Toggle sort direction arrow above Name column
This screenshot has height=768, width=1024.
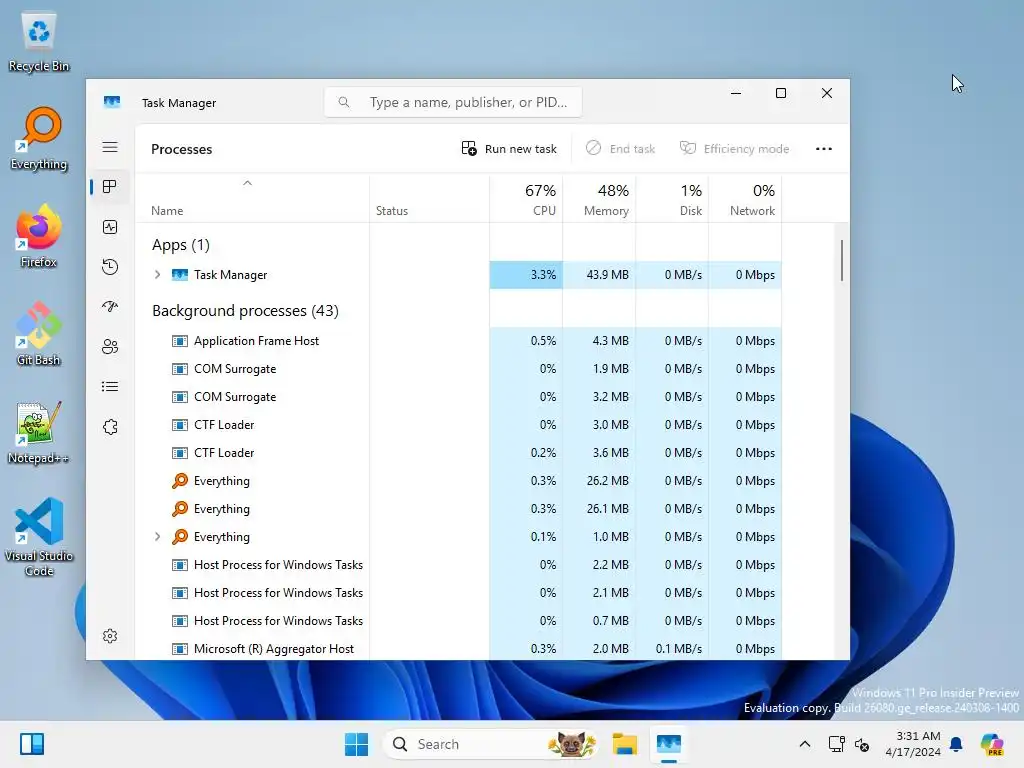click(x=248, y=184)
